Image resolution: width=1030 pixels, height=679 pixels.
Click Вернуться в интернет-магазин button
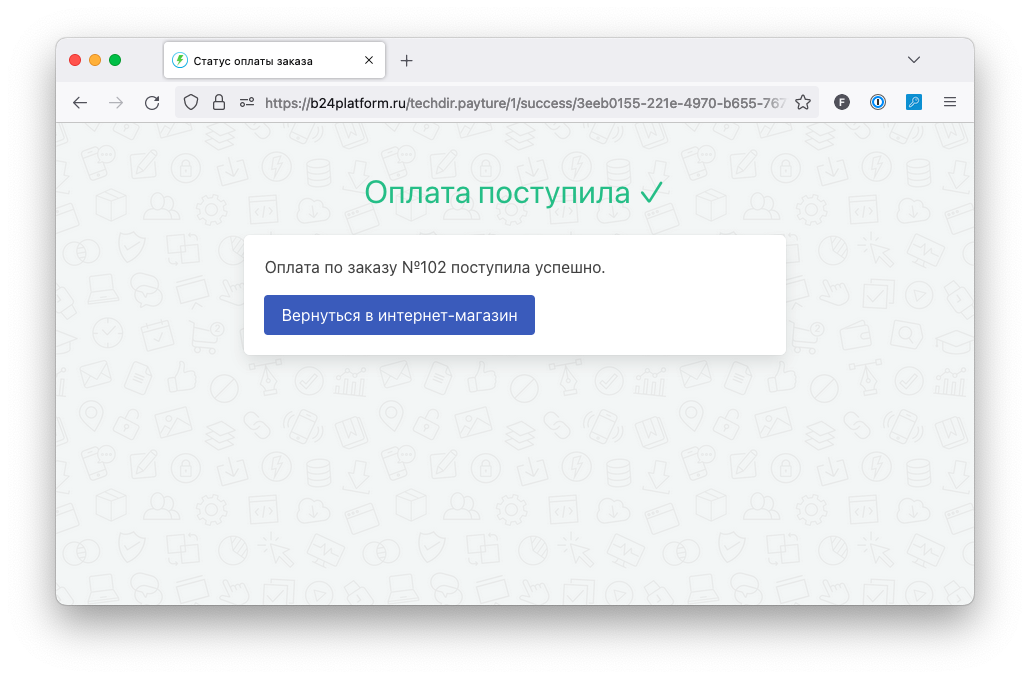399,315
